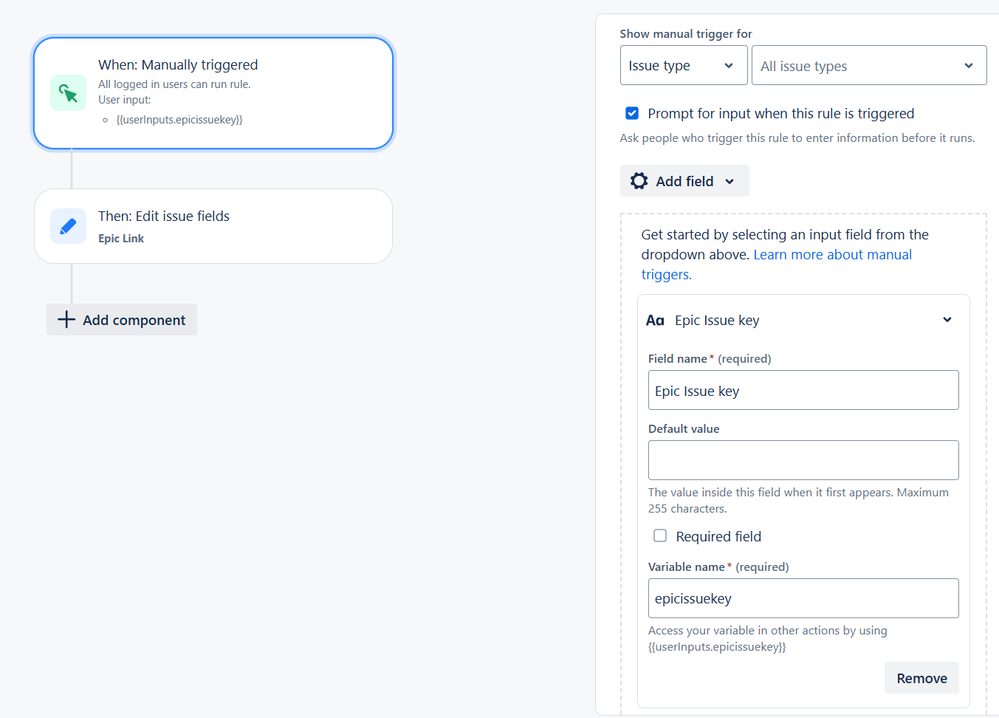The height and width of the screenshot is (718, 999).
Task: Click the blue pencil Edit issue icon
Action: (x=68, y=226)
